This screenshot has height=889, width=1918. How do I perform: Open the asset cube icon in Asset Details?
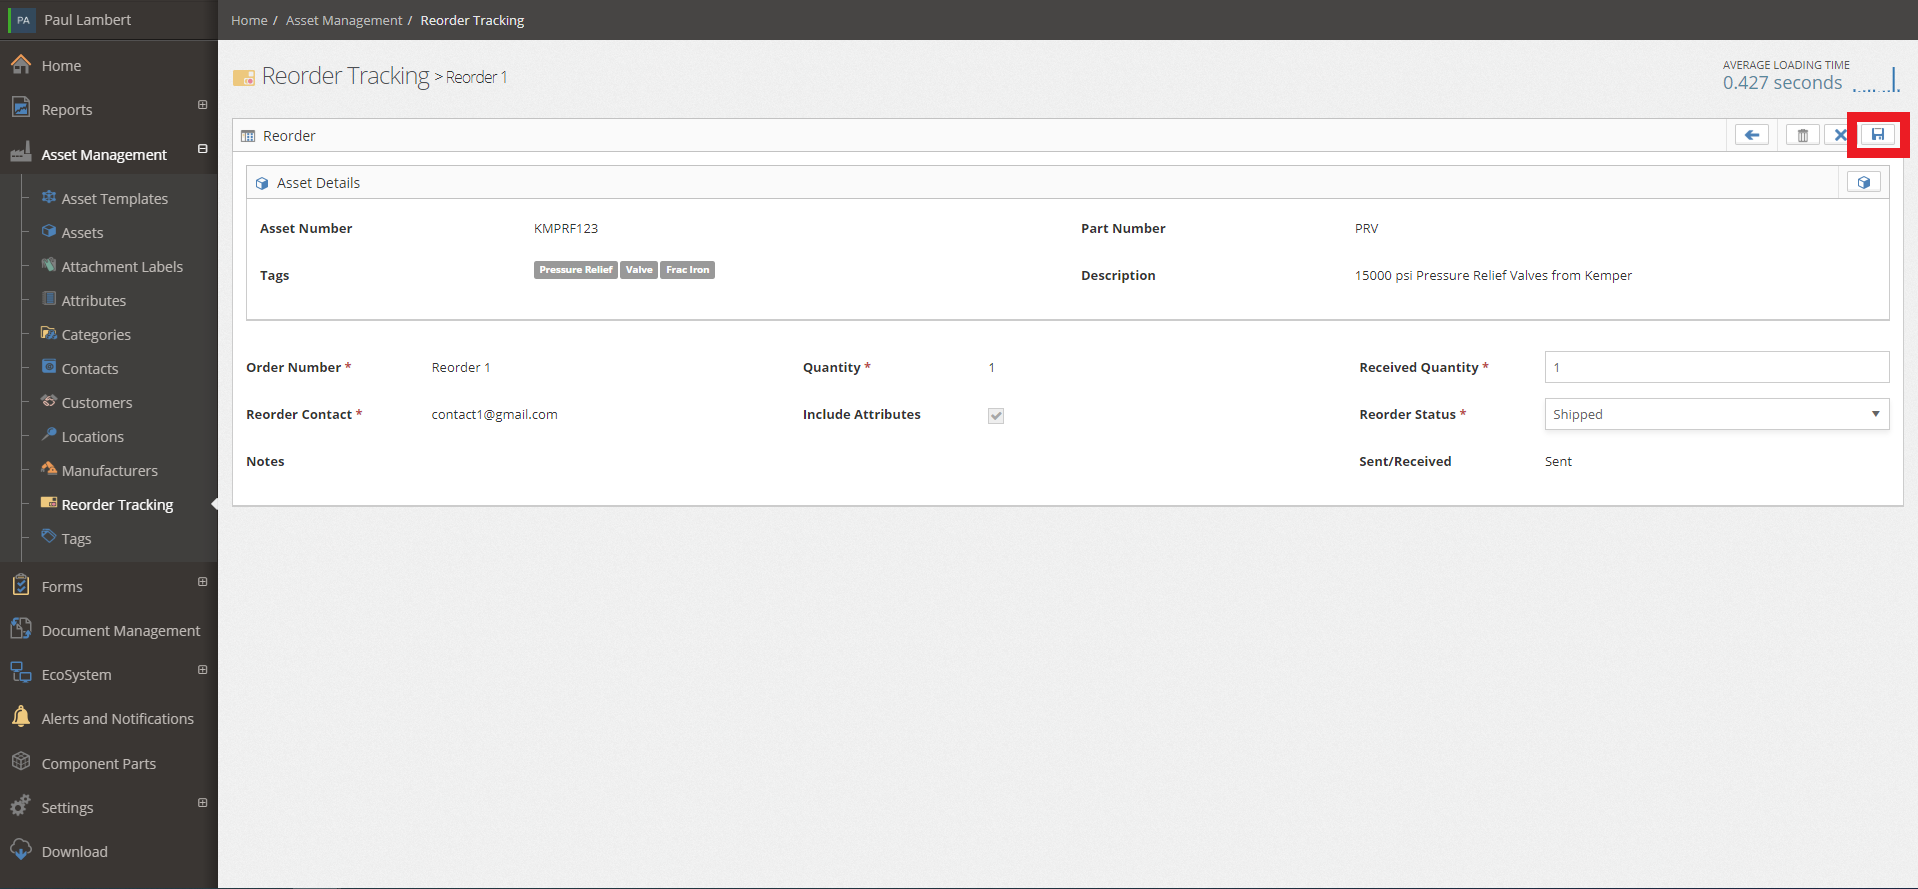point(1864,182)
